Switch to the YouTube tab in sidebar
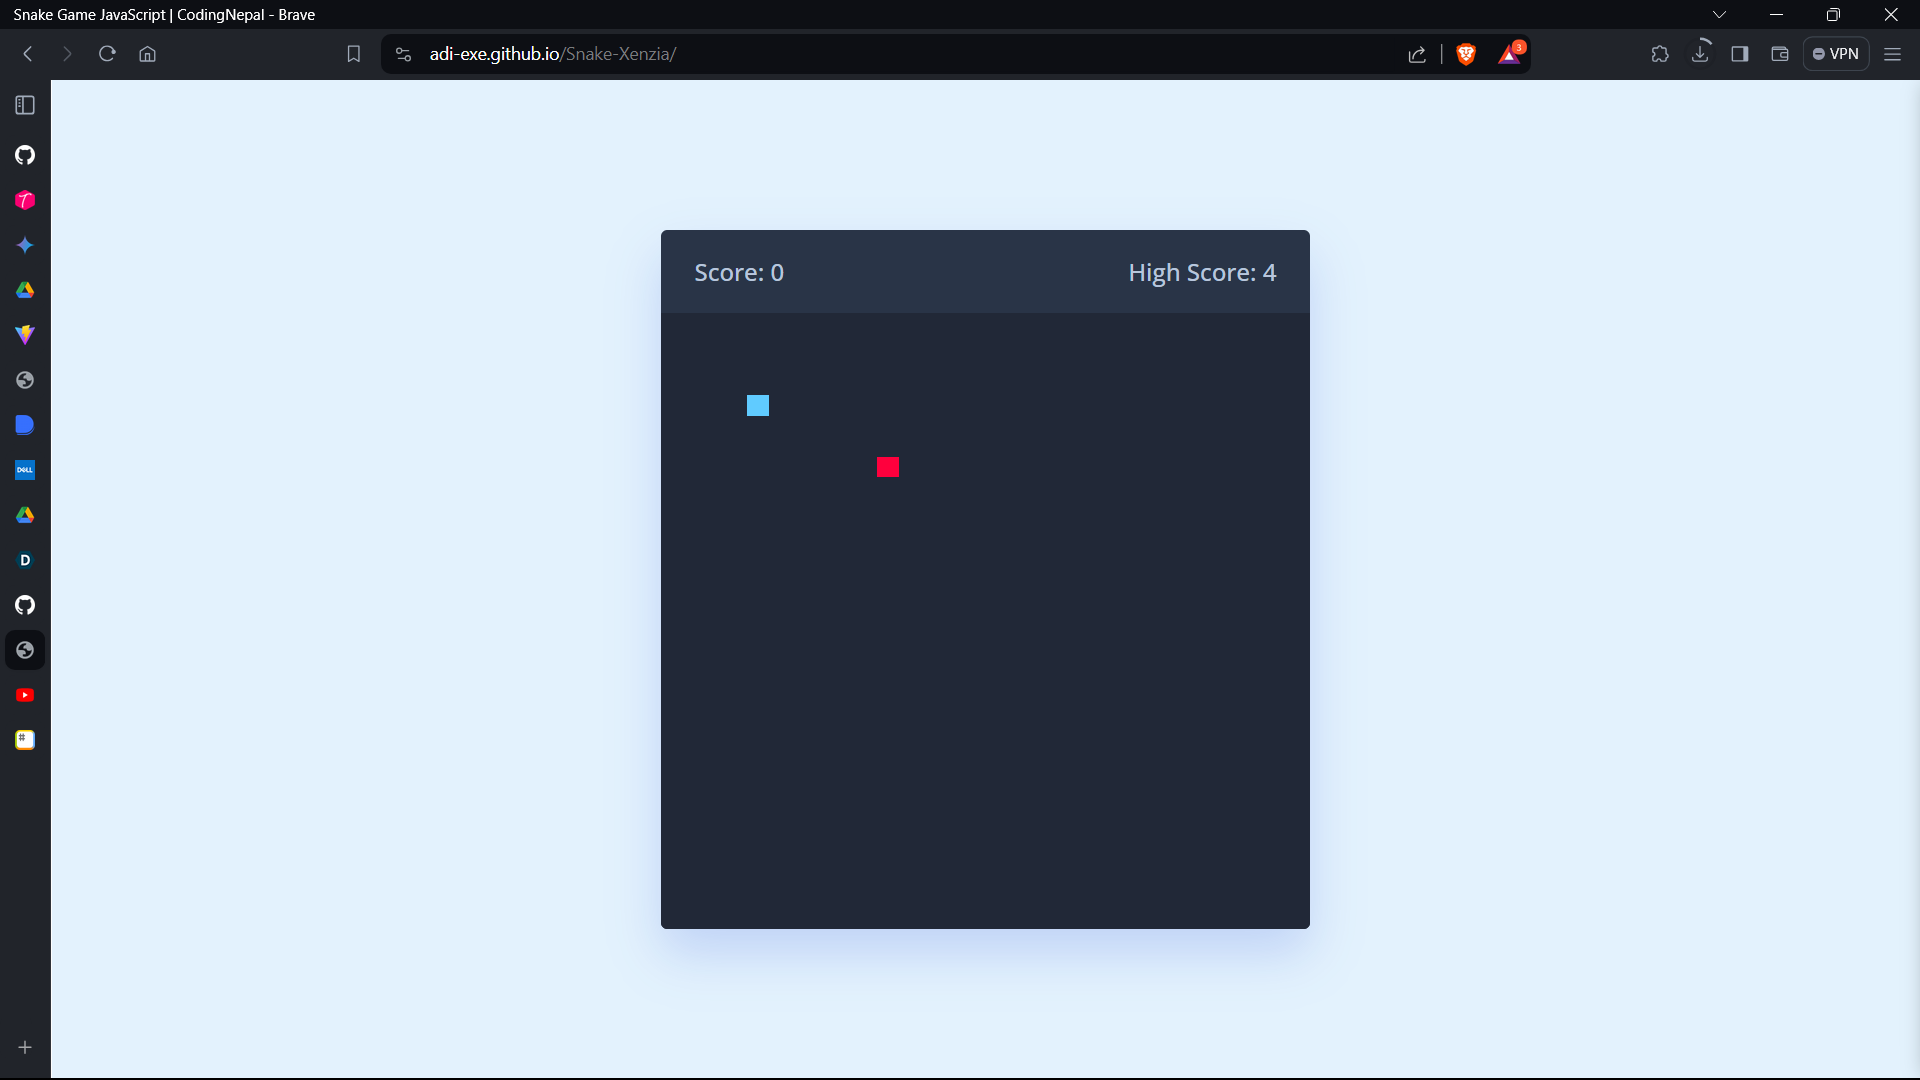The height and width of the screenshot is (1080, 1920). 25,695
